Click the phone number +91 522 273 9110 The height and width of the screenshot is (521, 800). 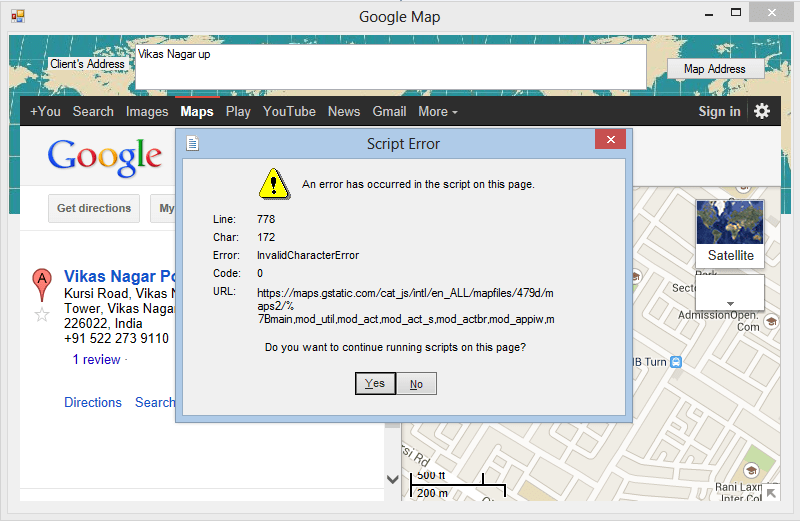coord(116,338)
